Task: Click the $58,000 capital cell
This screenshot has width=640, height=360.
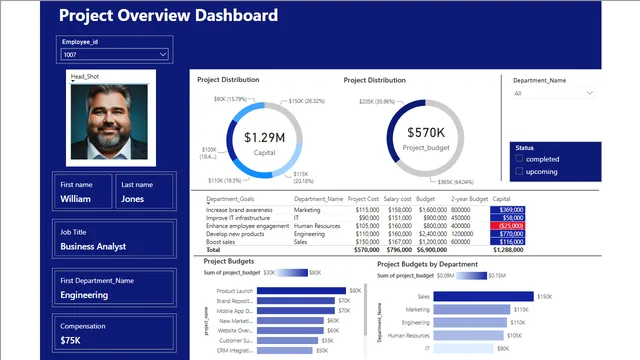Action: point(507,218)
